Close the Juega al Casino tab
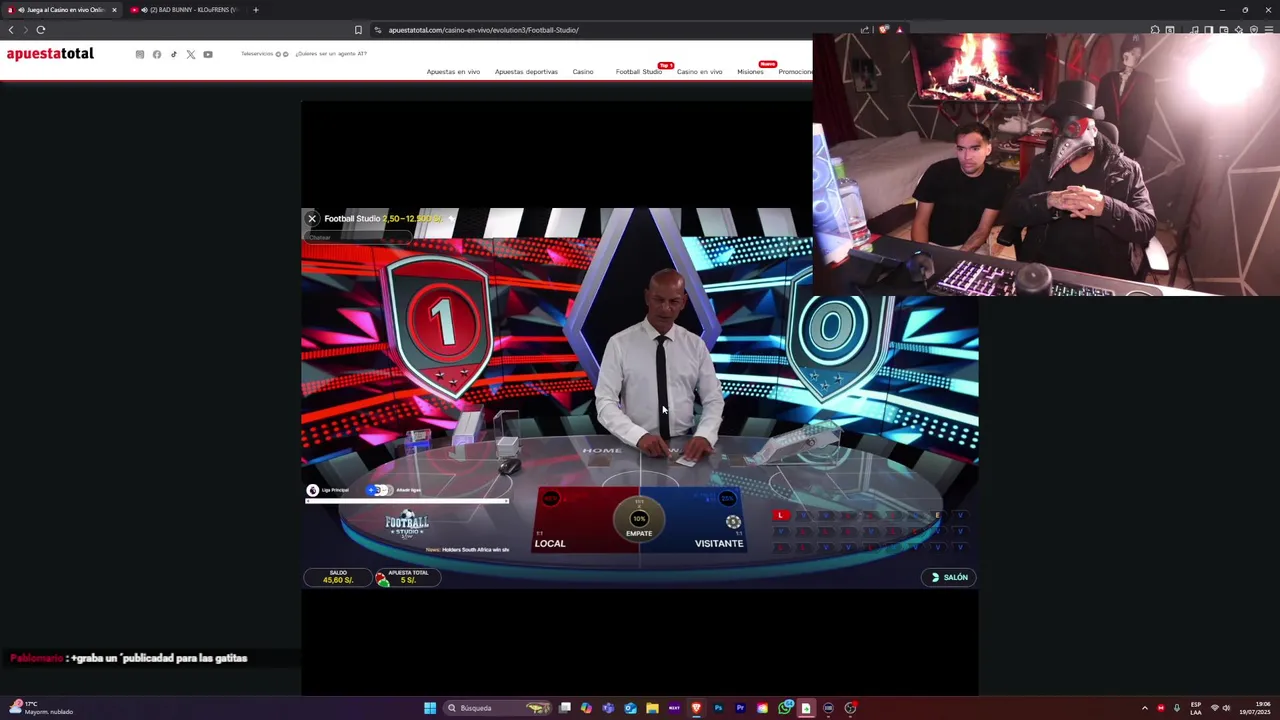 [114, 10]
